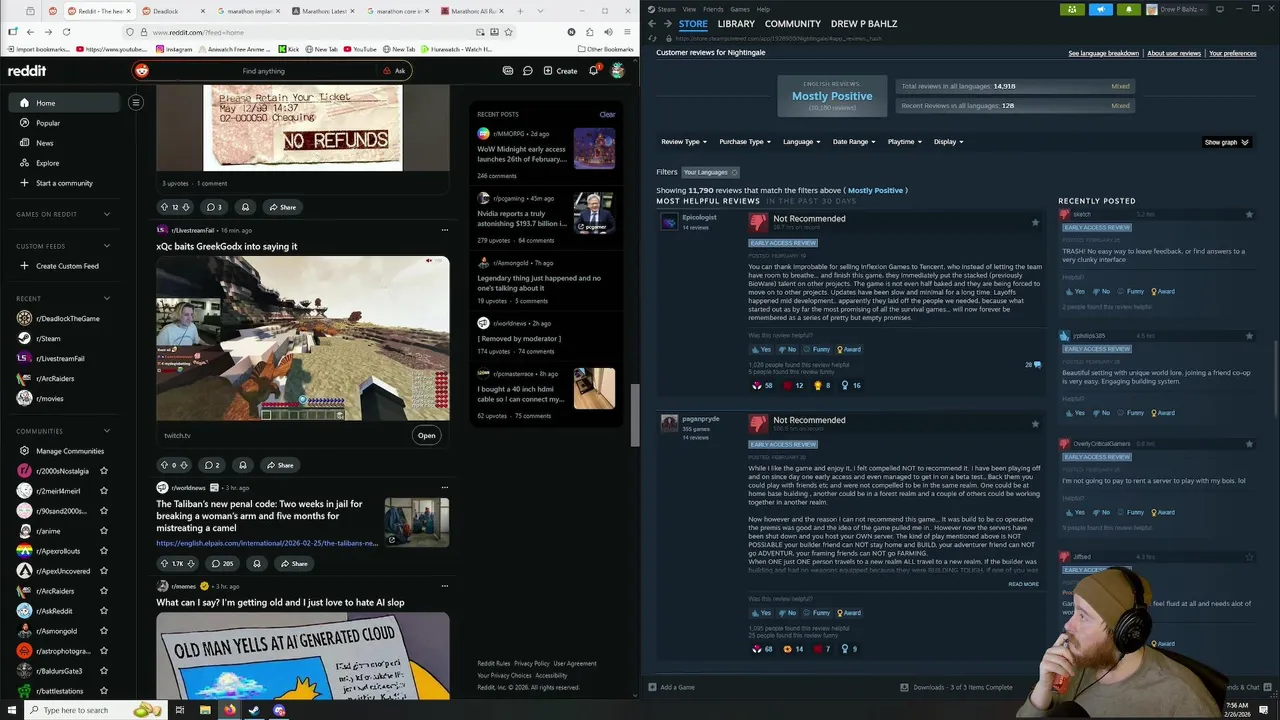The image size is (1280, 720).
Task: Open the browser hamburger menu
Action: [x=626, y=32]
